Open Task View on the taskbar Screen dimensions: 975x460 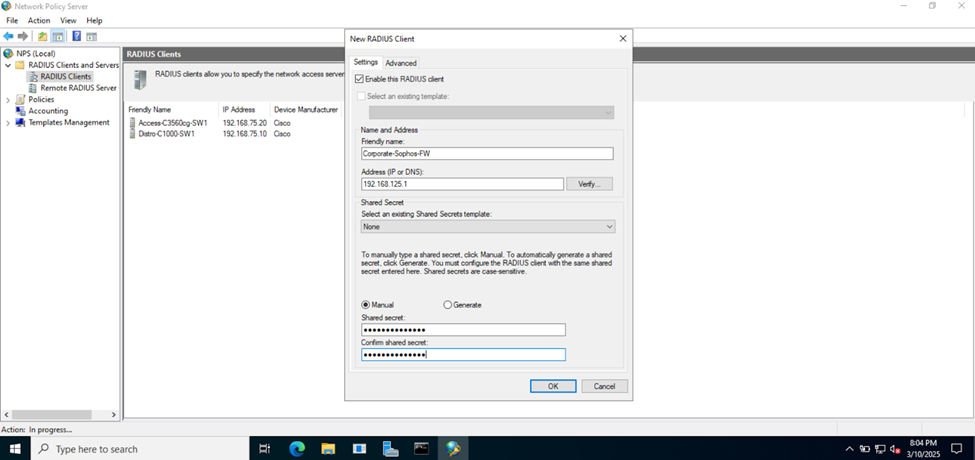coord(264,448)
